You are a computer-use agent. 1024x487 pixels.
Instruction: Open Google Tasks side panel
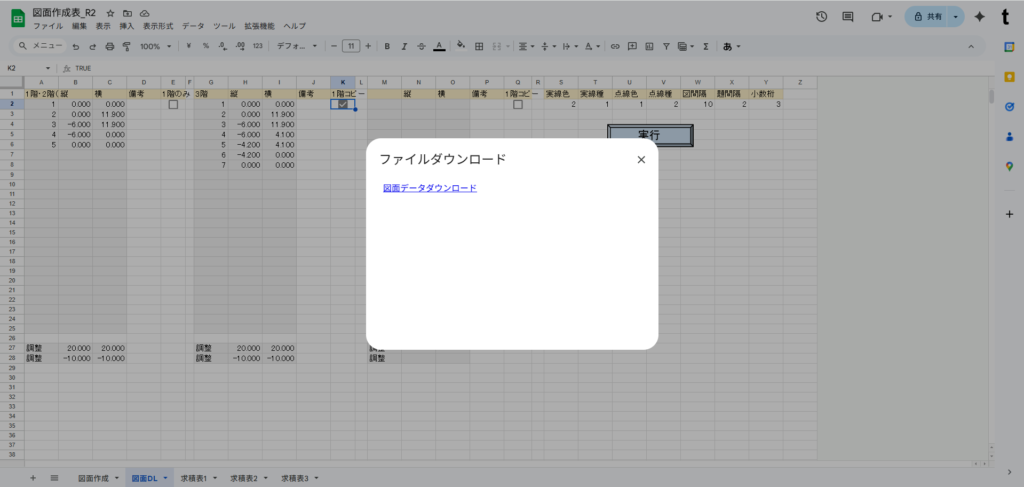point(1009,107)
